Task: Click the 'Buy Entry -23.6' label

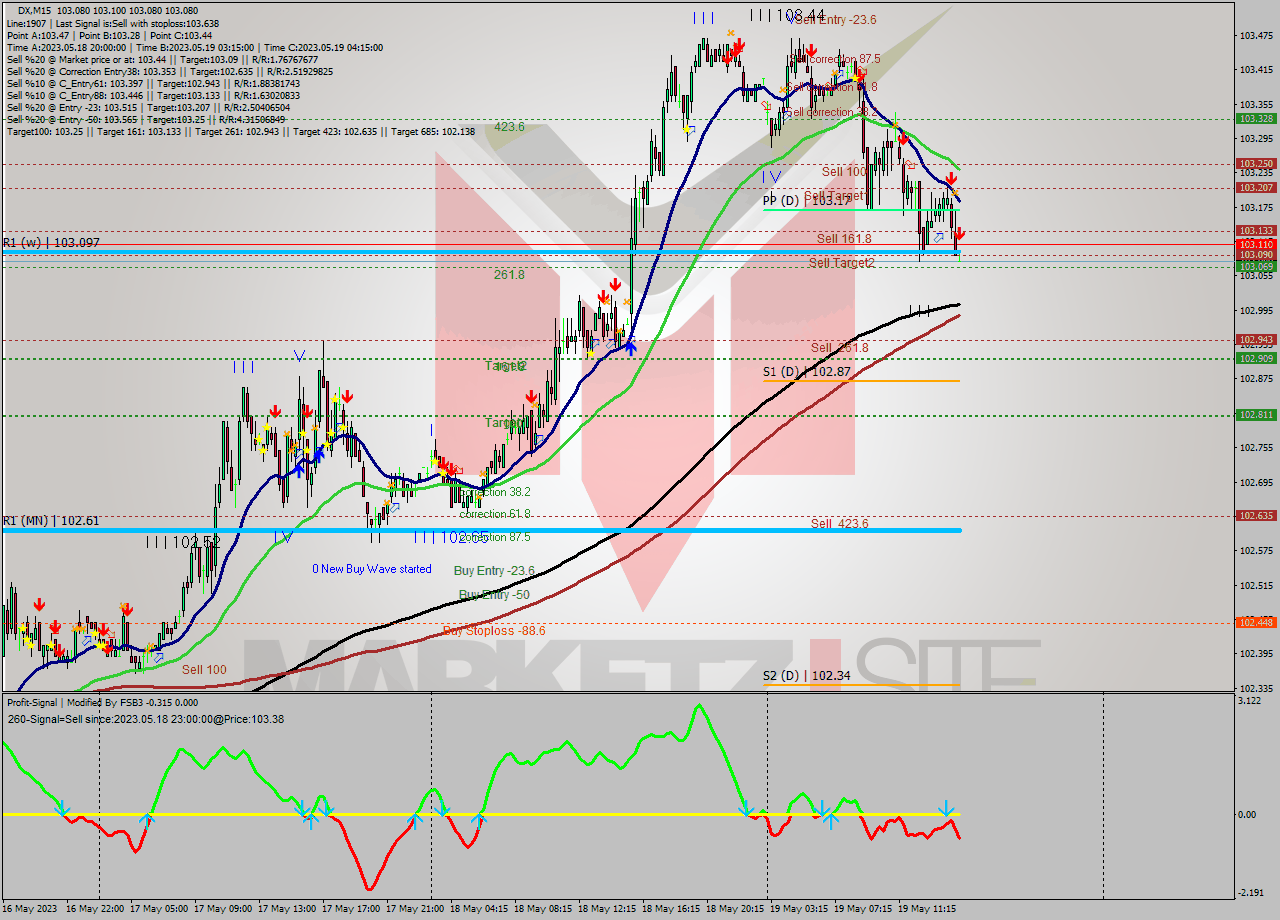Action: (x=494, y=570)
